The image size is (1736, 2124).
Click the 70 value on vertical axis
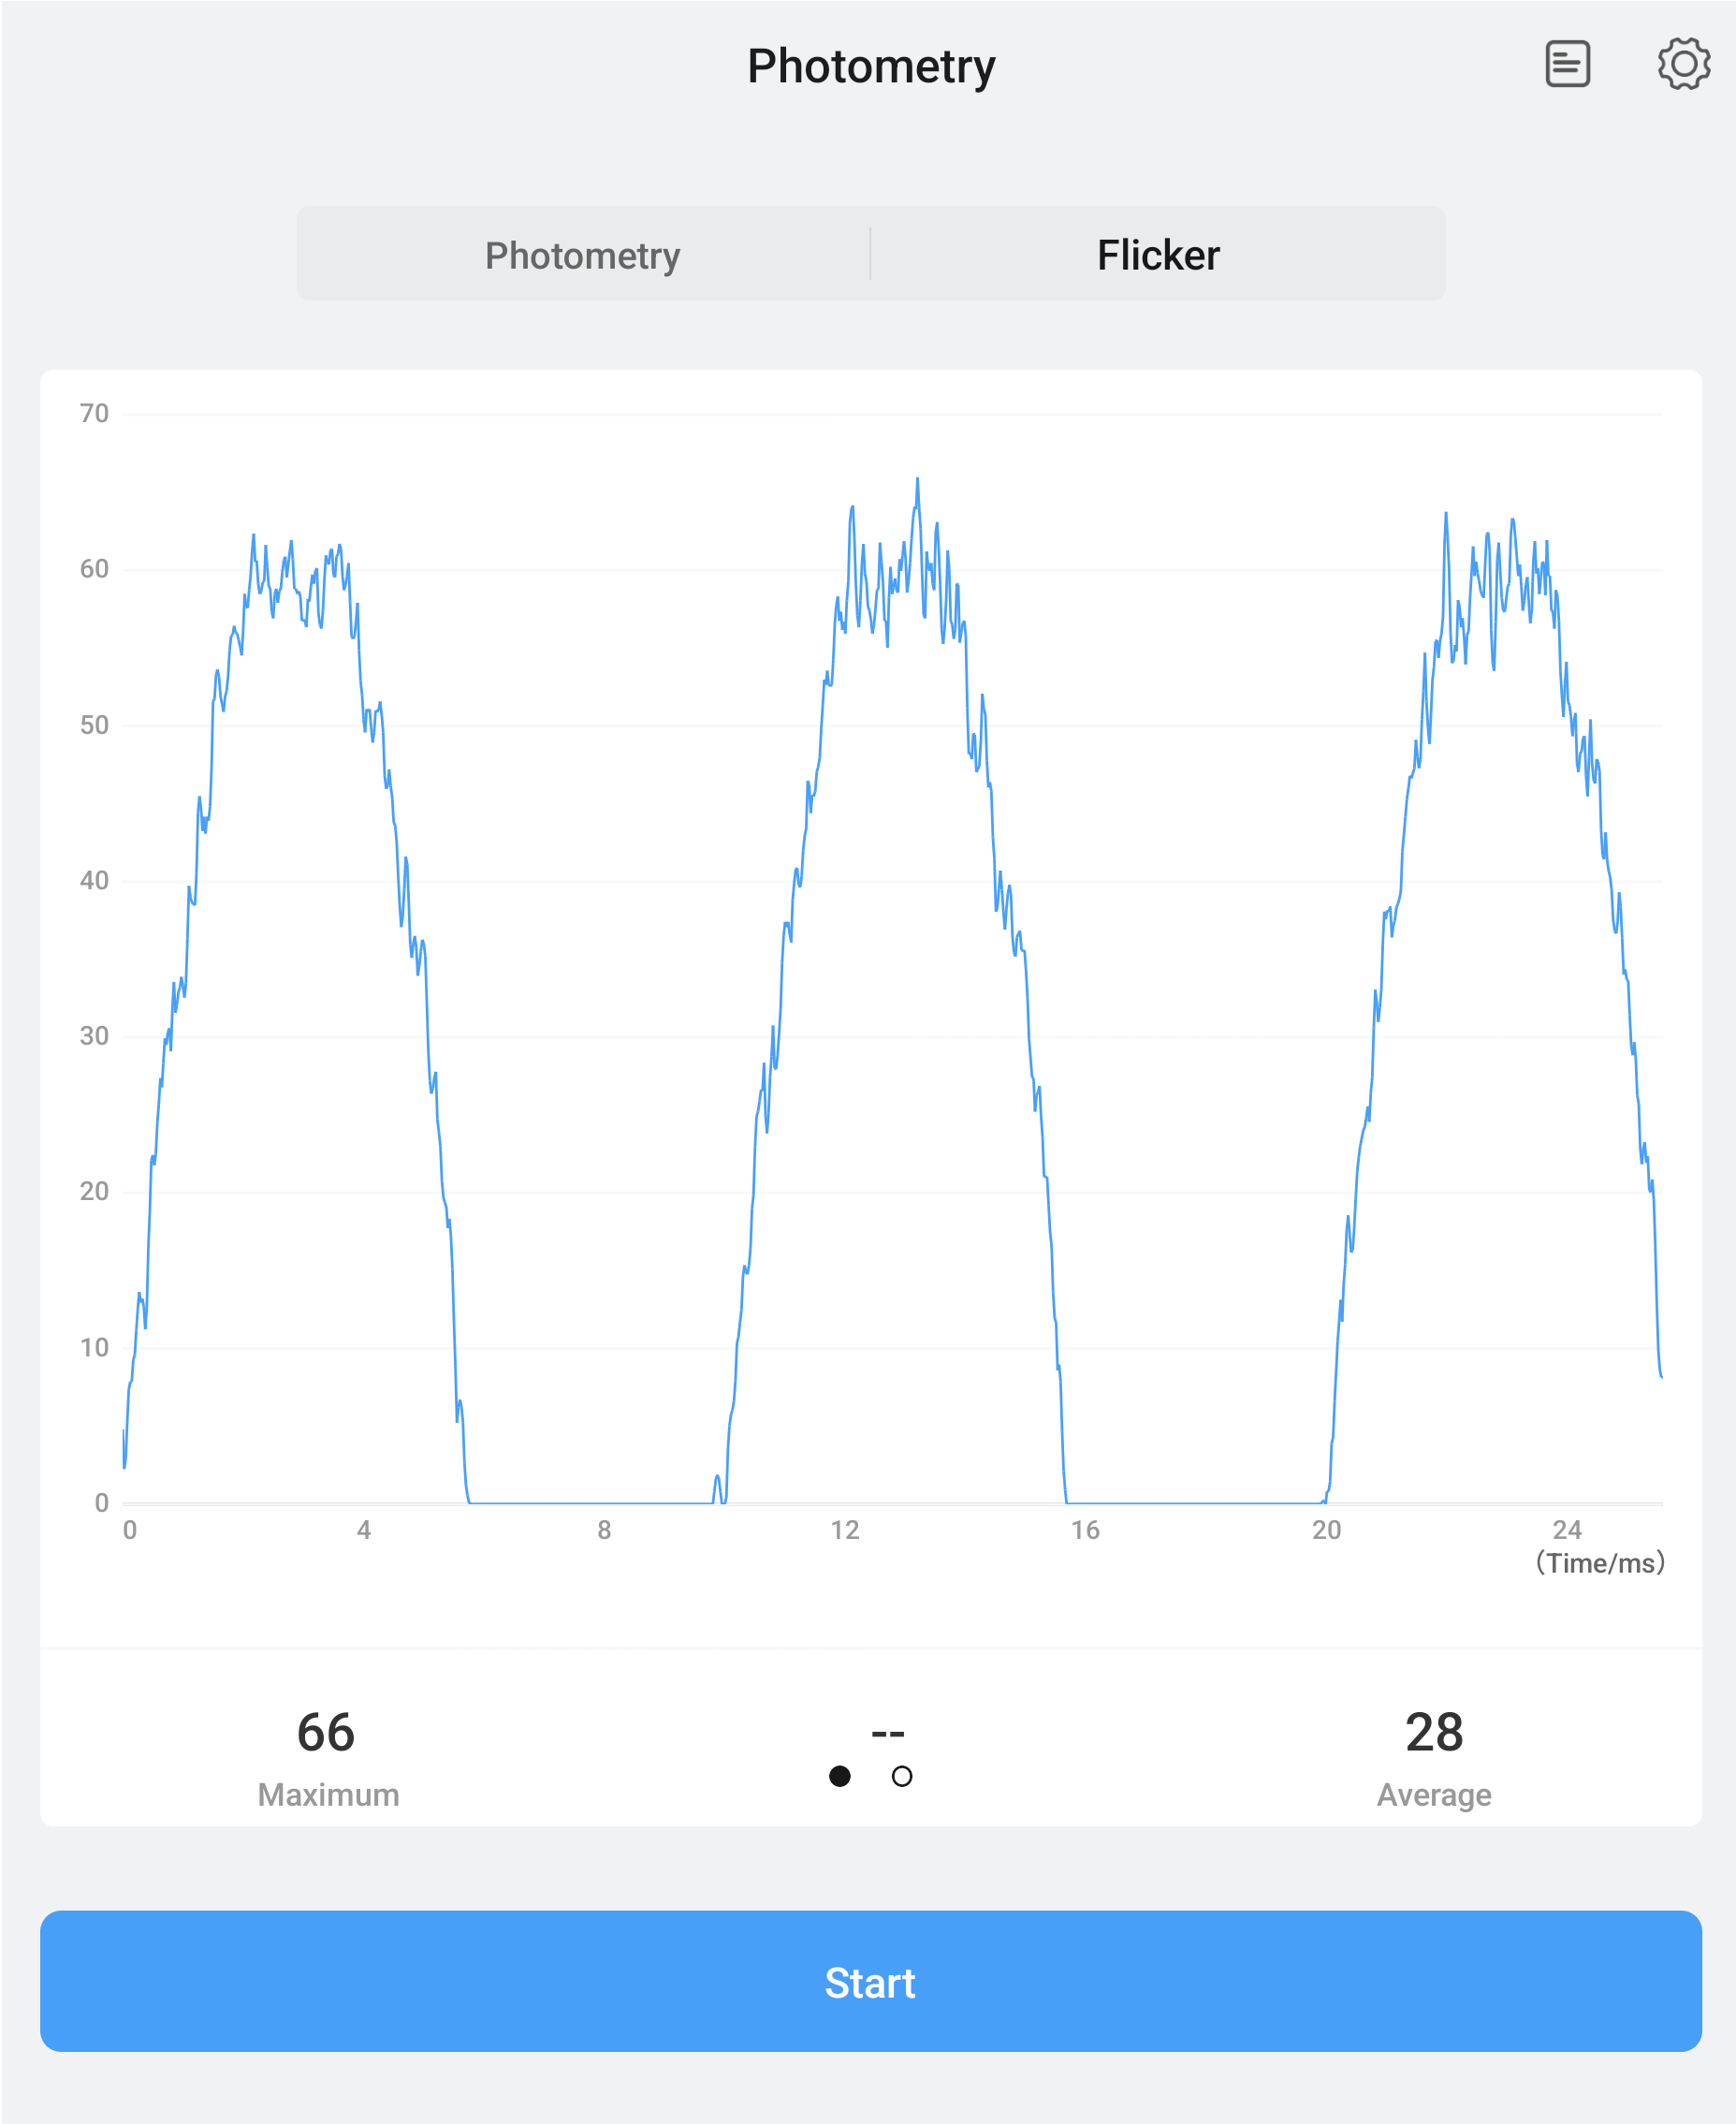point(94,413)
